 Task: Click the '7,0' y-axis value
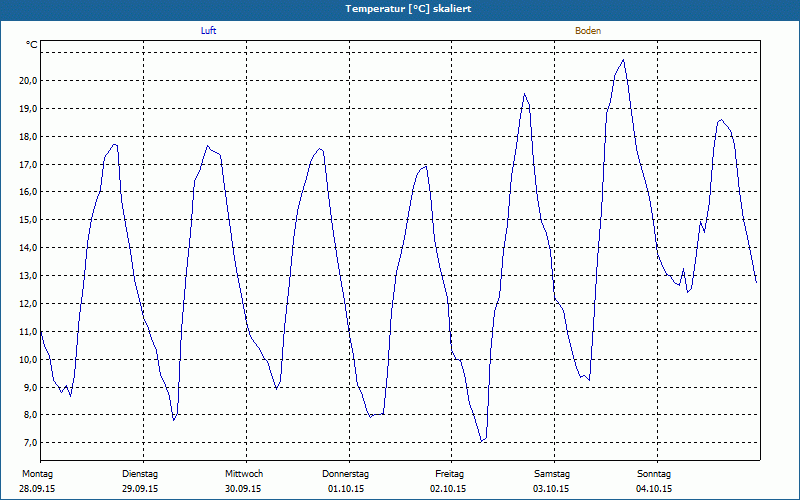click(31, 443)
